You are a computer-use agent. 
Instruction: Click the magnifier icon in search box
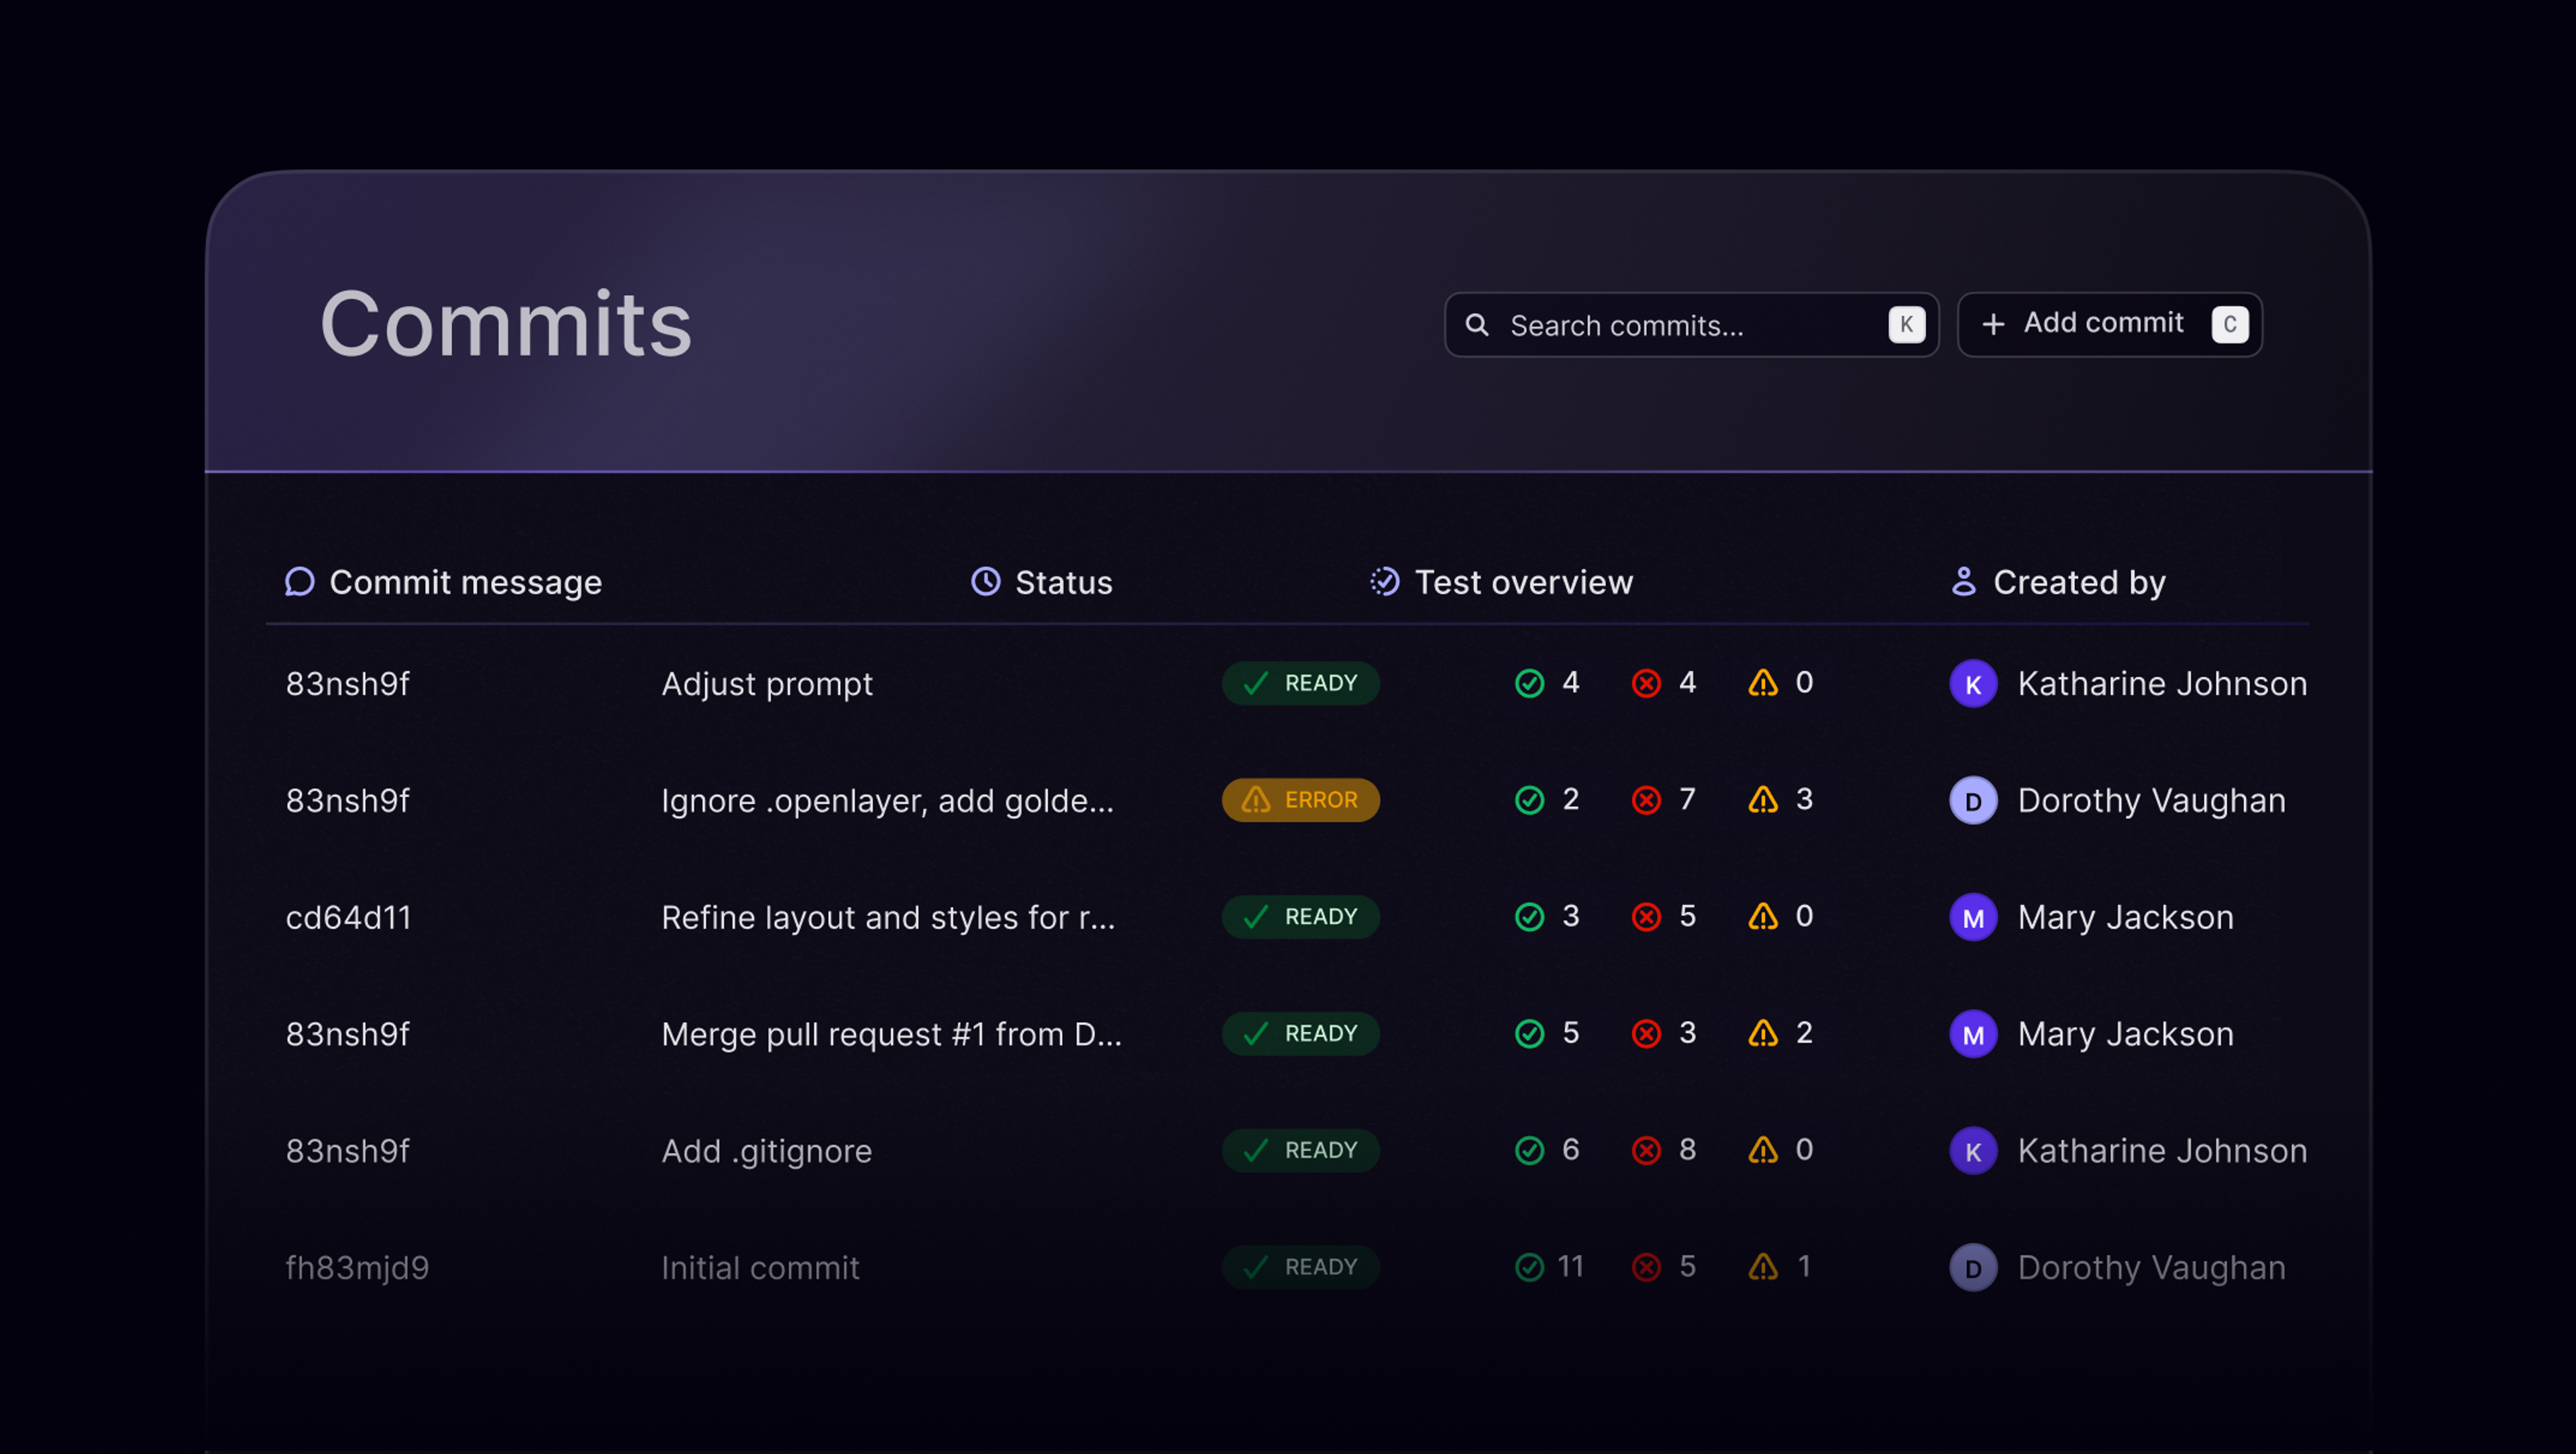[1477, 325]
